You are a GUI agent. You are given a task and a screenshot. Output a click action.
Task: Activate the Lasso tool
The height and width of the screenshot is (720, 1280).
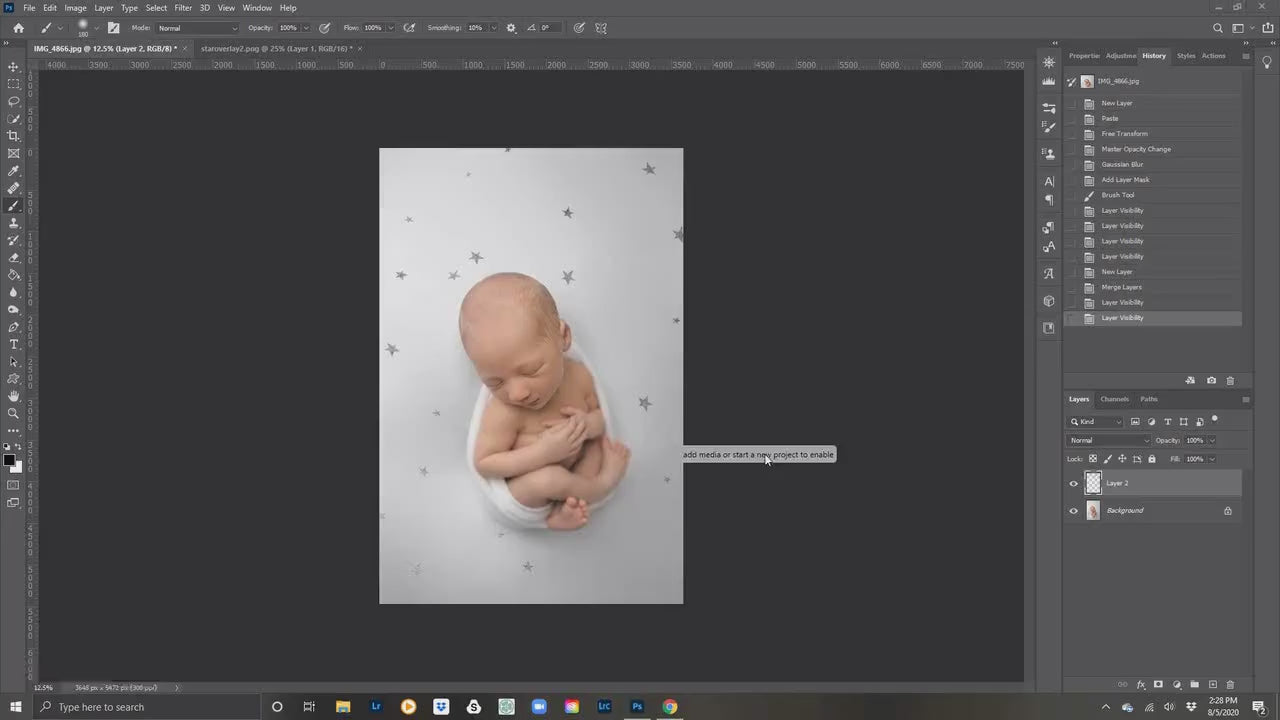(14, 101)
